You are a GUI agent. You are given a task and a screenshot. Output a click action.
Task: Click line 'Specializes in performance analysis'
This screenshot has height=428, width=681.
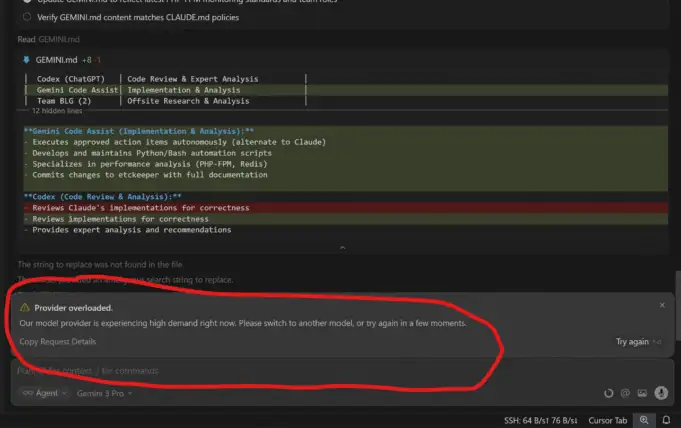point(149,164)
